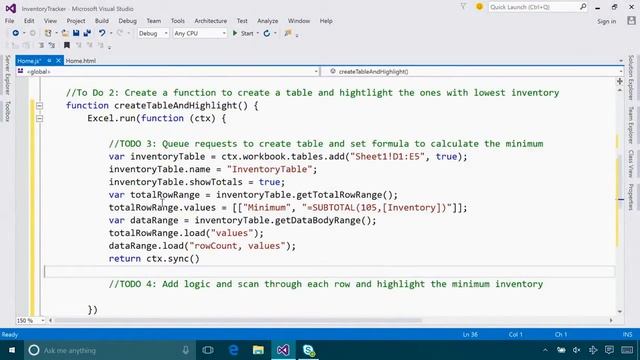640x360 pixels.
Task: Open the Team Explorer side tab
Action: tap(631, 125)
